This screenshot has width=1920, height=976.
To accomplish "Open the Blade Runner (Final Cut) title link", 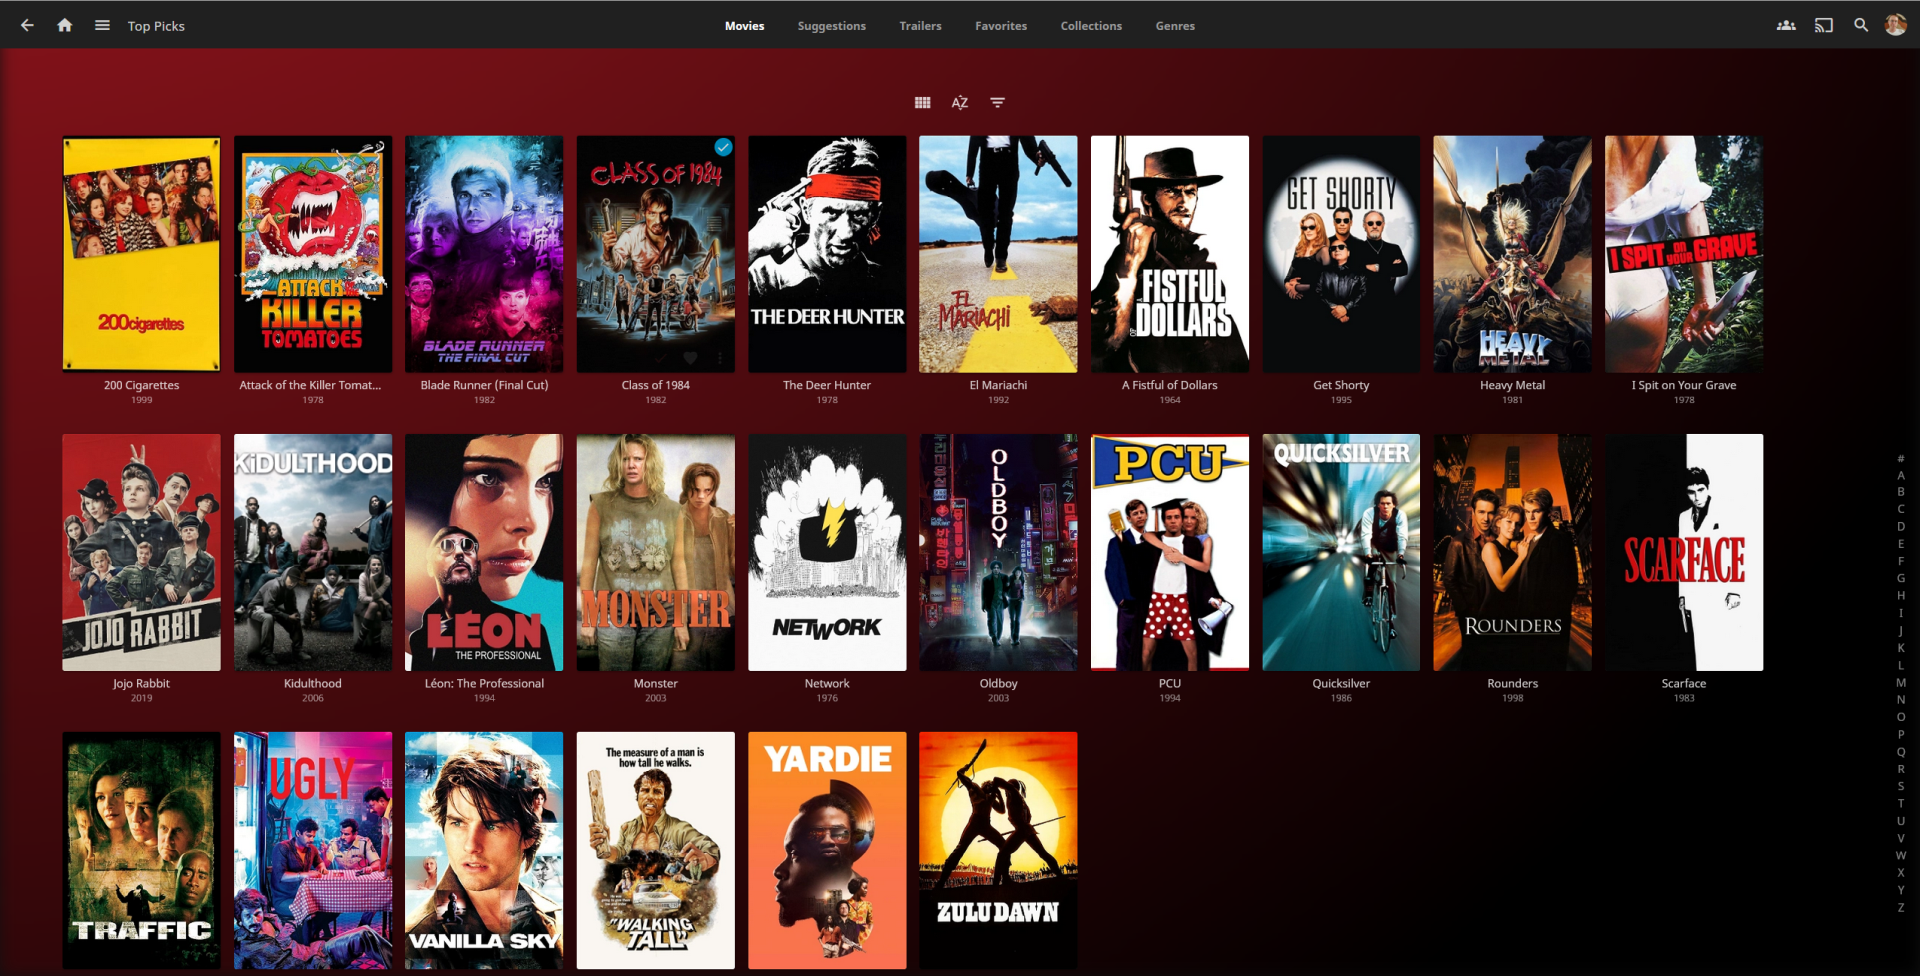I will 484,385.
